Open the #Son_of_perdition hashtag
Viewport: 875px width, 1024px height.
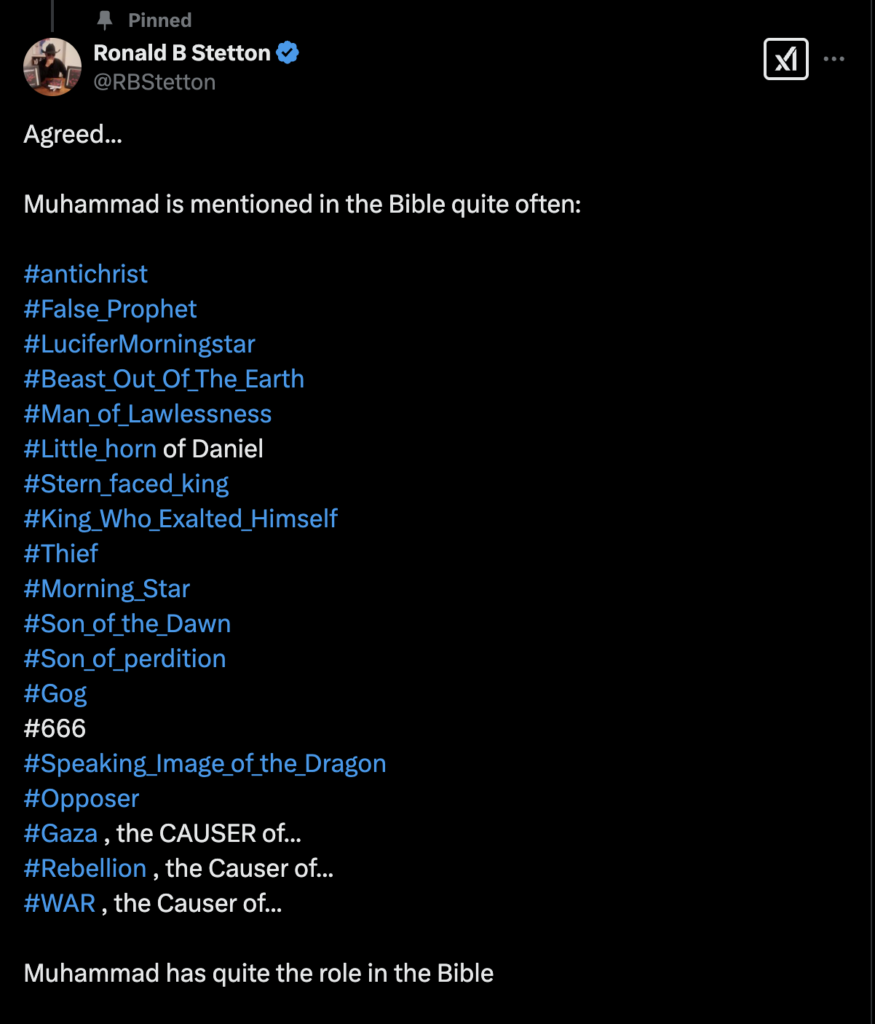tap(124, 659)
